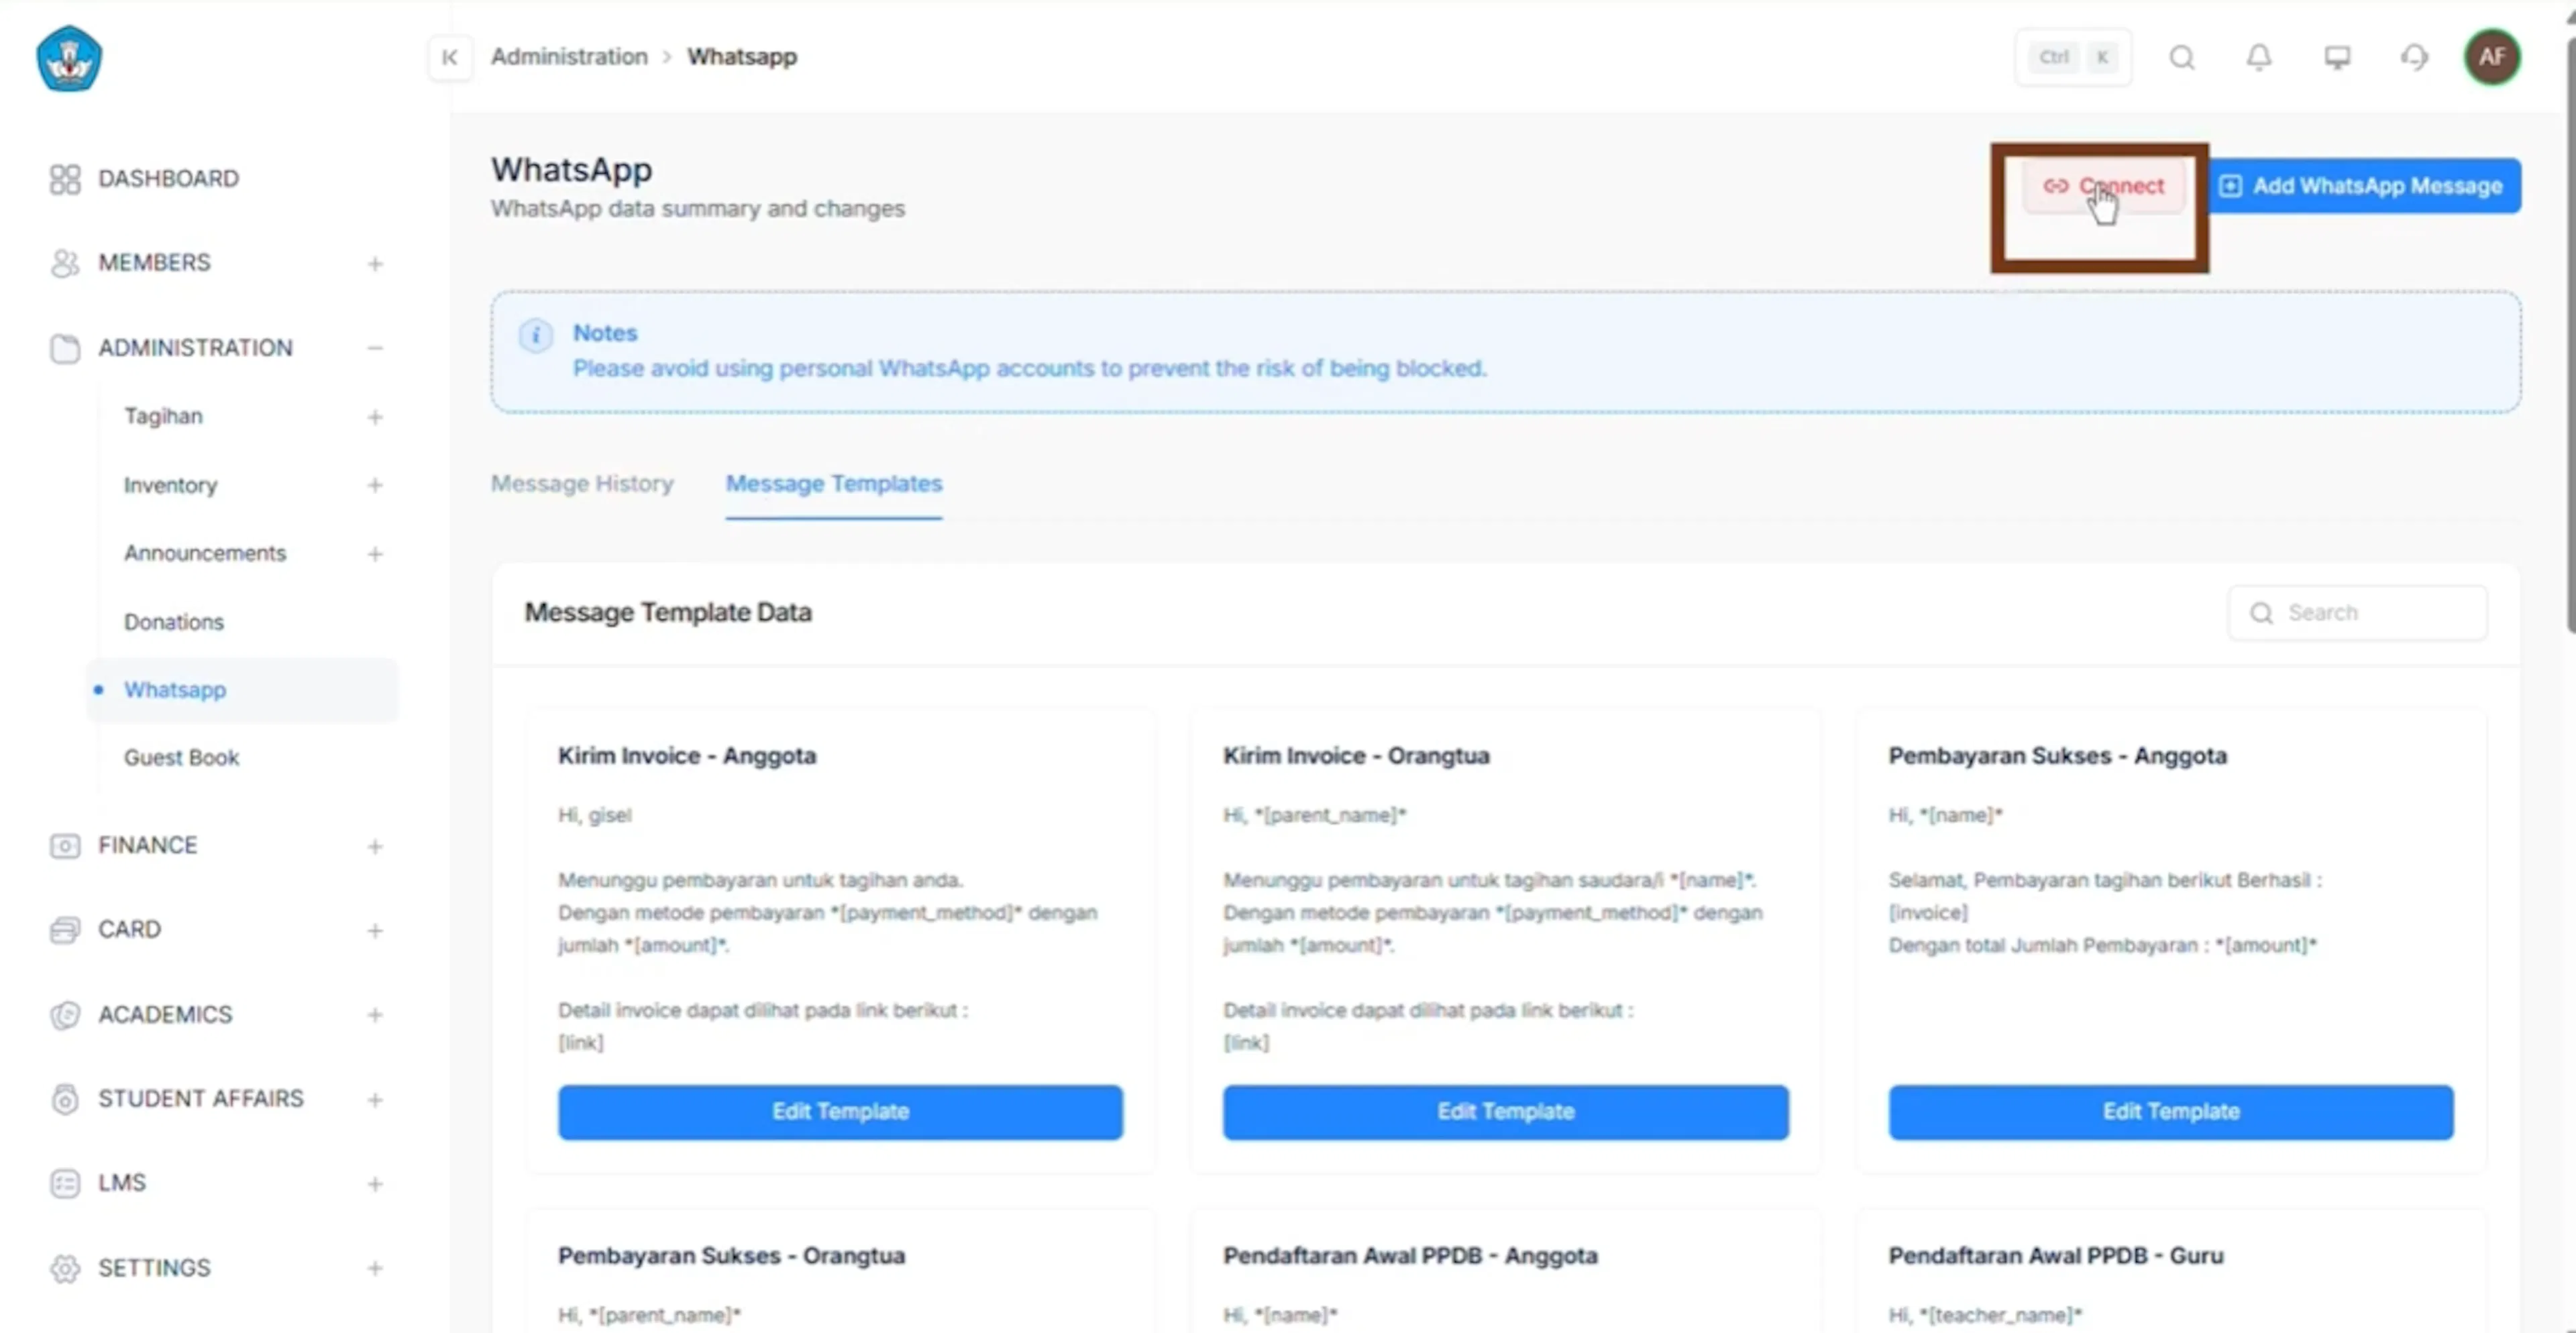
Task: Go to Administration breadcrumb link
Action: coord(569,57)
